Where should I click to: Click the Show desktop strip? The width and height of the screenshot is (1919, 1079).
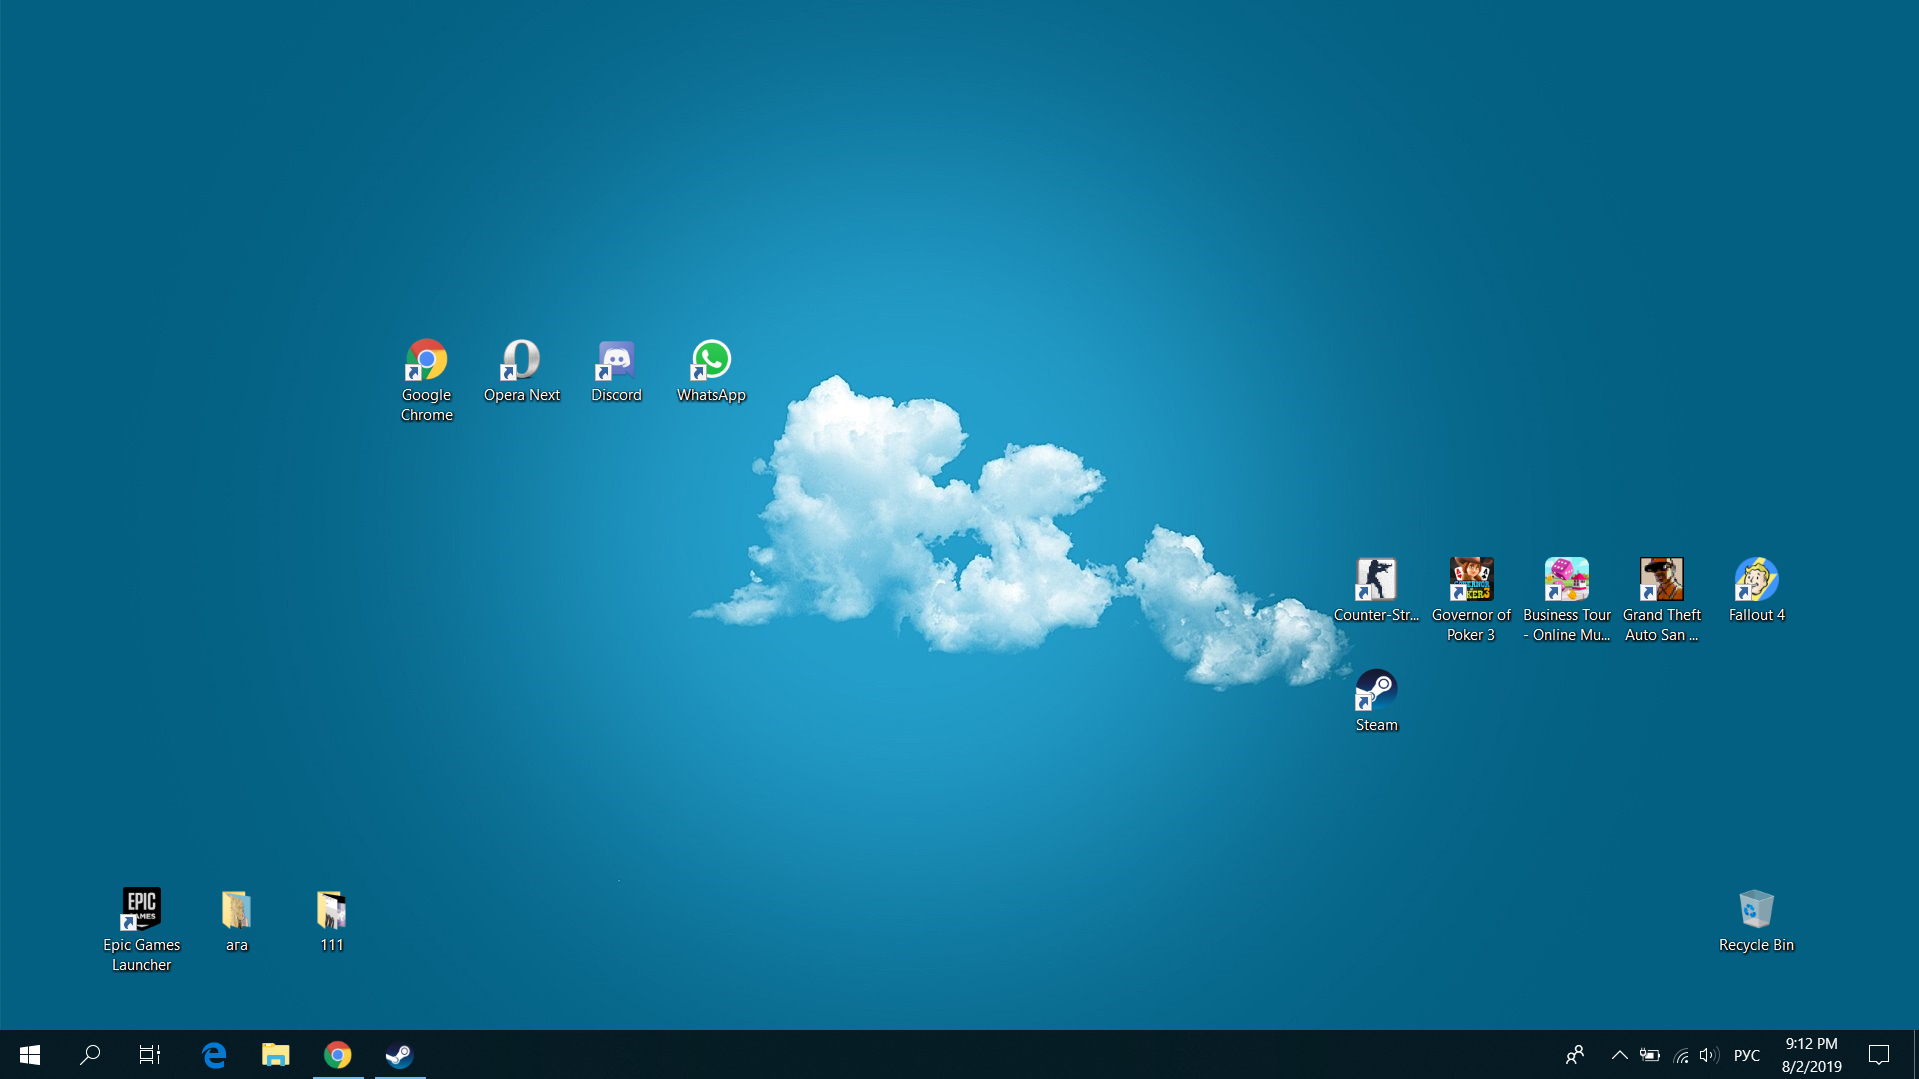point(1915,1054)
